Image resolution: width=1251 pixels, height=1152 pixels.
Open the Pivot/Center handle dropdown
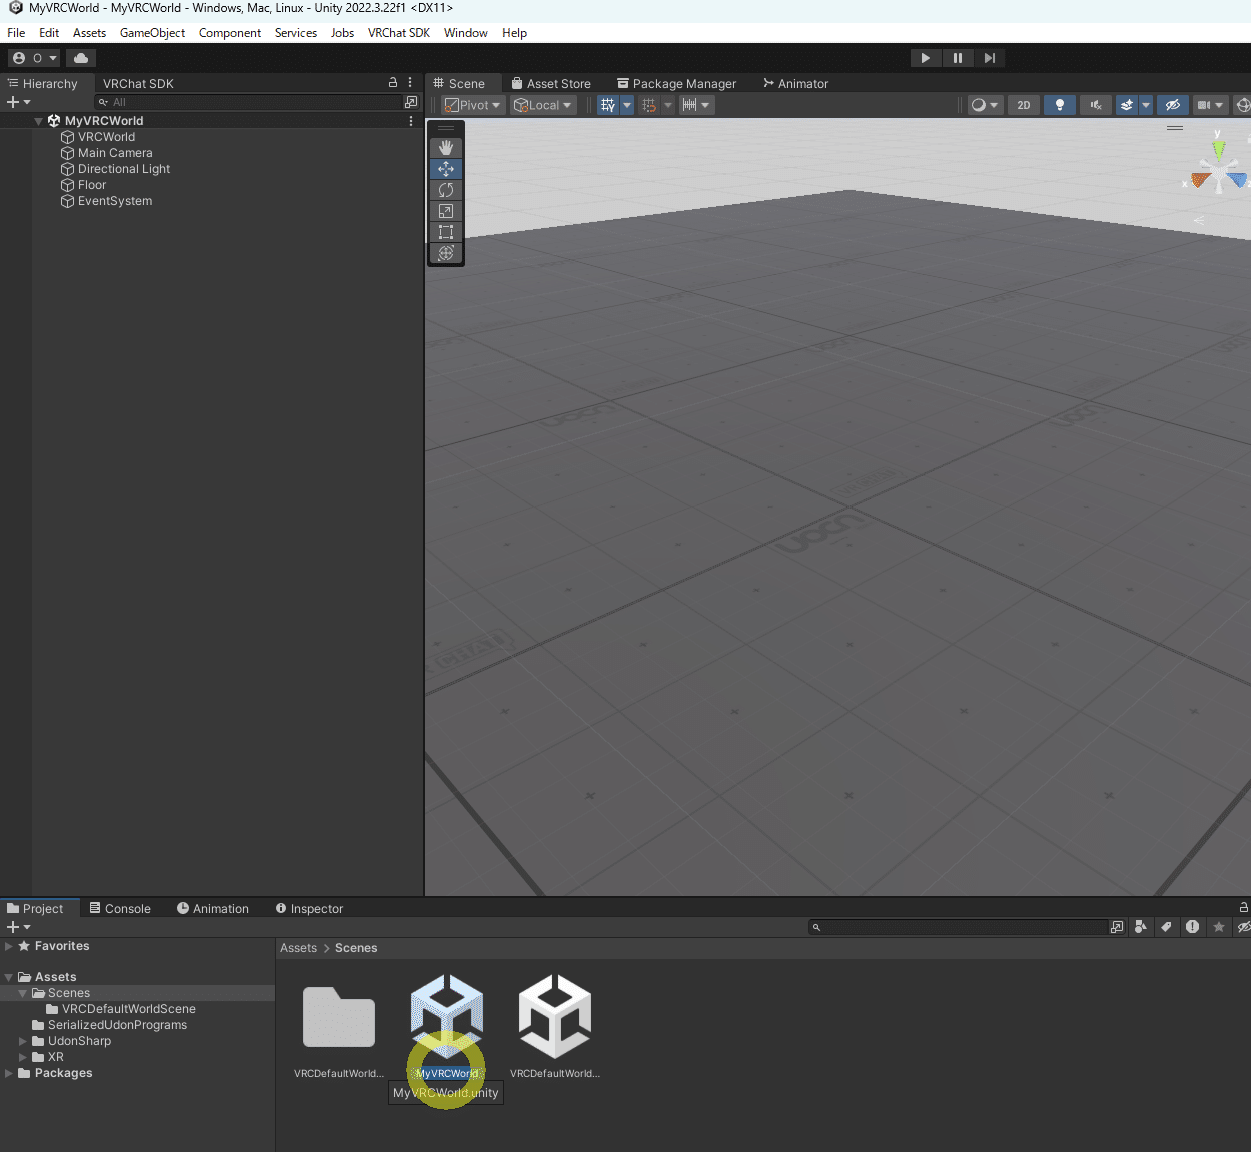(x=472, y=105)
